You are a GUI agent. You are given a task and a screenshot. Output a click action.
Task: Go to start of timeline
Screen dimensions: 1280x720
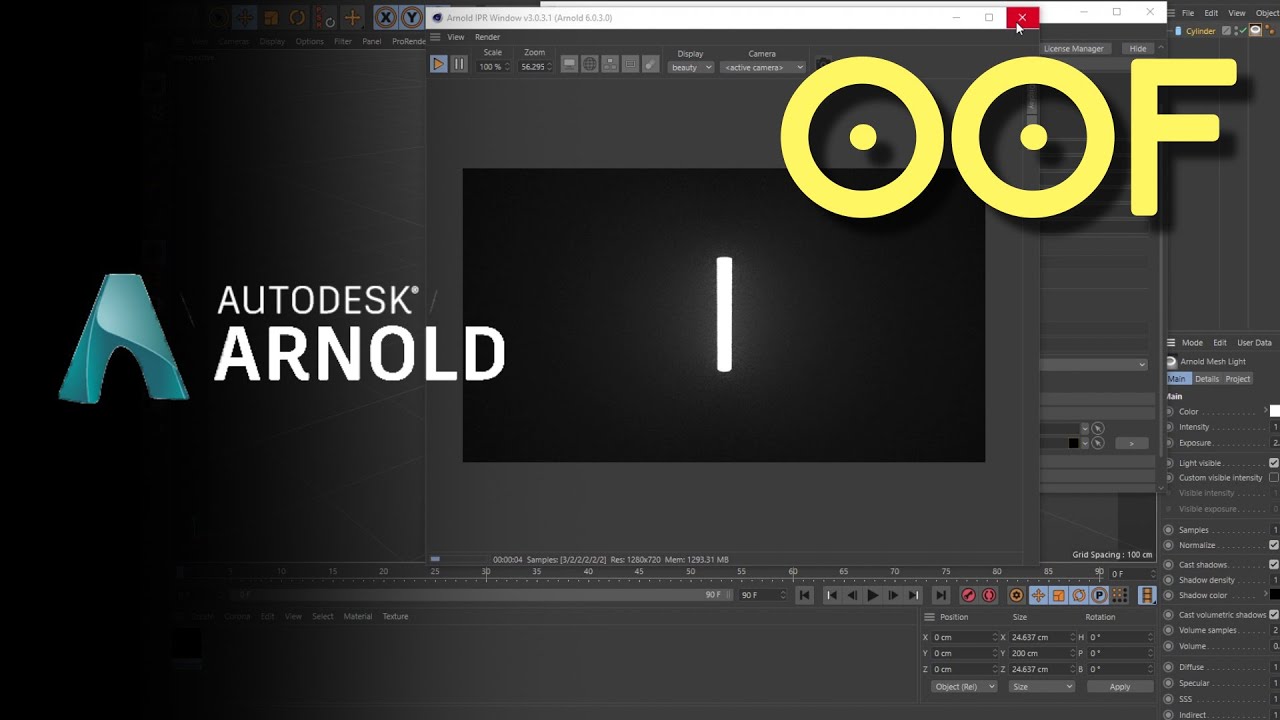coord(804,595)
